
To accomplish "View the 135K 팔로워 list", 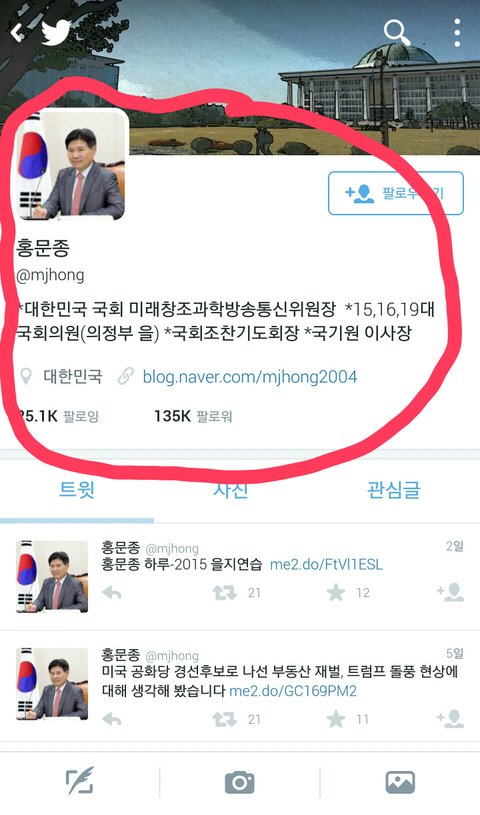I will click(193, 416).
